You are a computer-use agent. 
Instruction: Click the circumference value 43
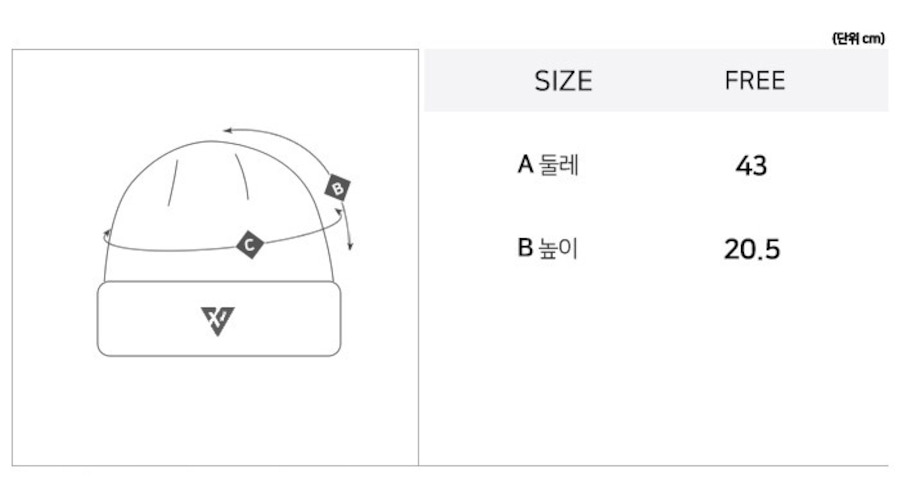click(751, 166)
